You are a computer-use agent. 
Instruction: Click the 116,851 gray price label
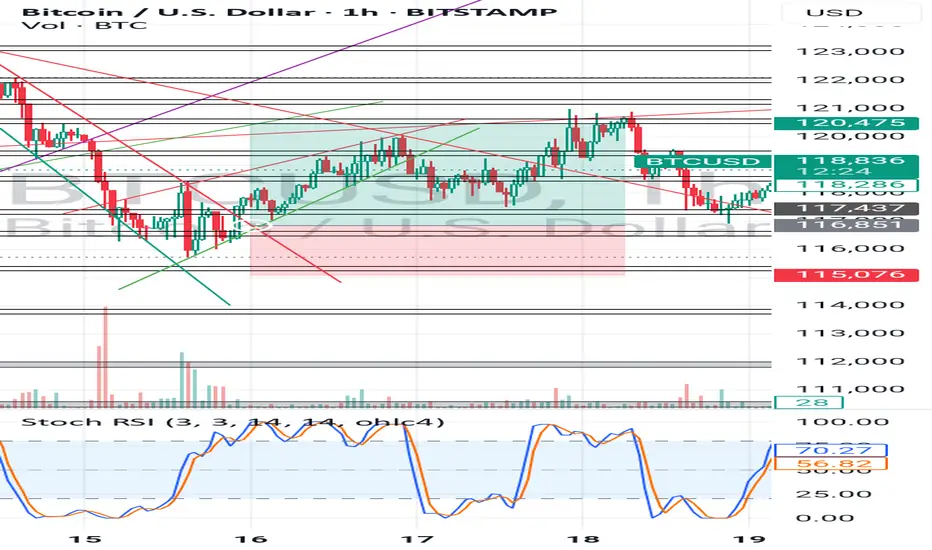tap(846, 225)
